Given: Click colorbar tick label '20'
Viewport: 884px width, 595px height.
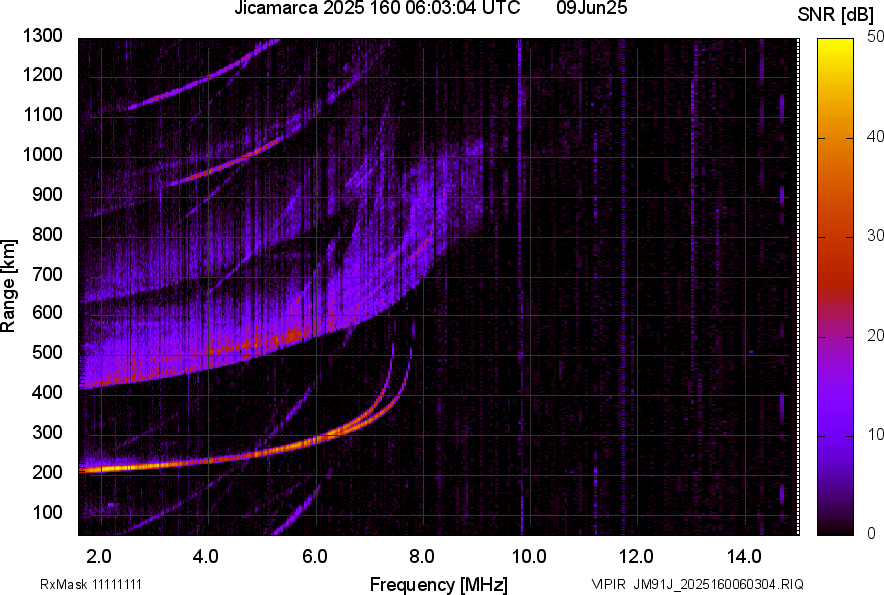Looking at the screenshot, I should coord(876,336).
